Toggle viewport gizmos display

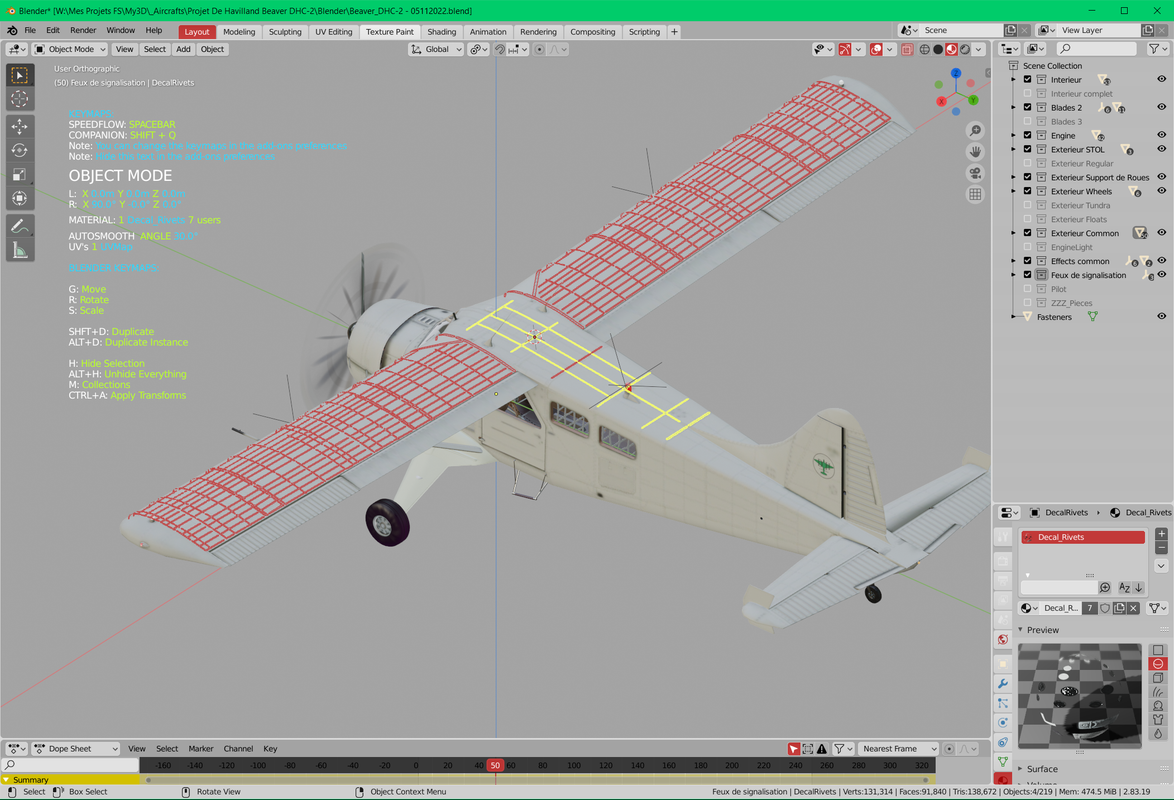tap(845, 49)
